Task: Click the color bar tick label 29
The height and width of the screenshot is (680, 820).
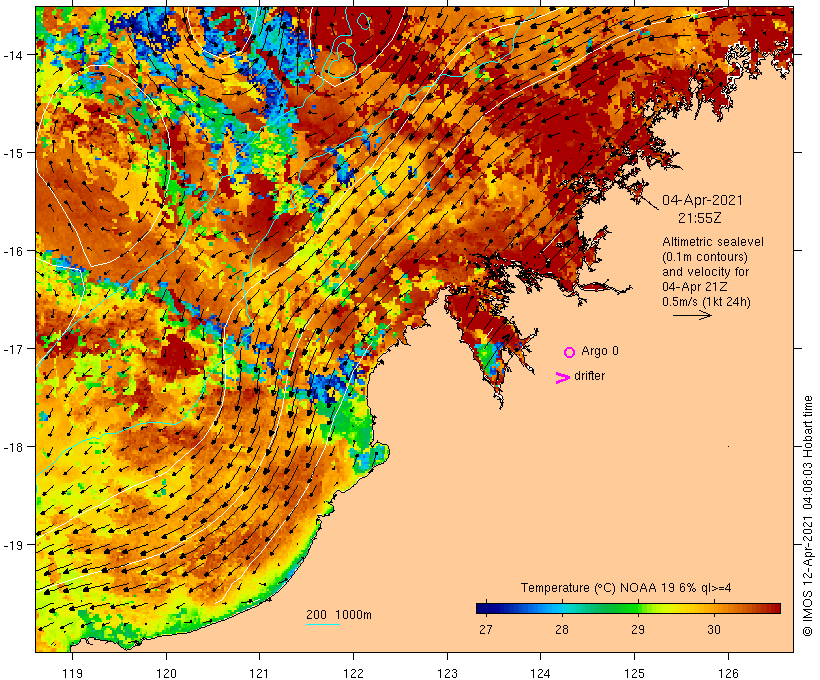Action: (x=637, y=629)
